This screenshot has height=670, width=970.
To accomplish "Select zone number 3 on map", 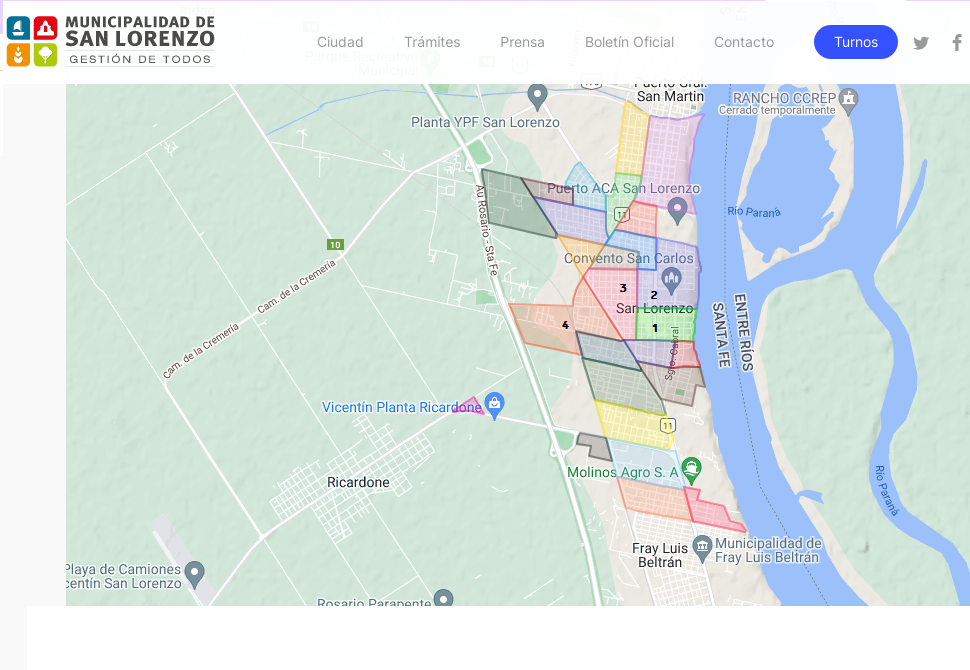I will (623, 288).
